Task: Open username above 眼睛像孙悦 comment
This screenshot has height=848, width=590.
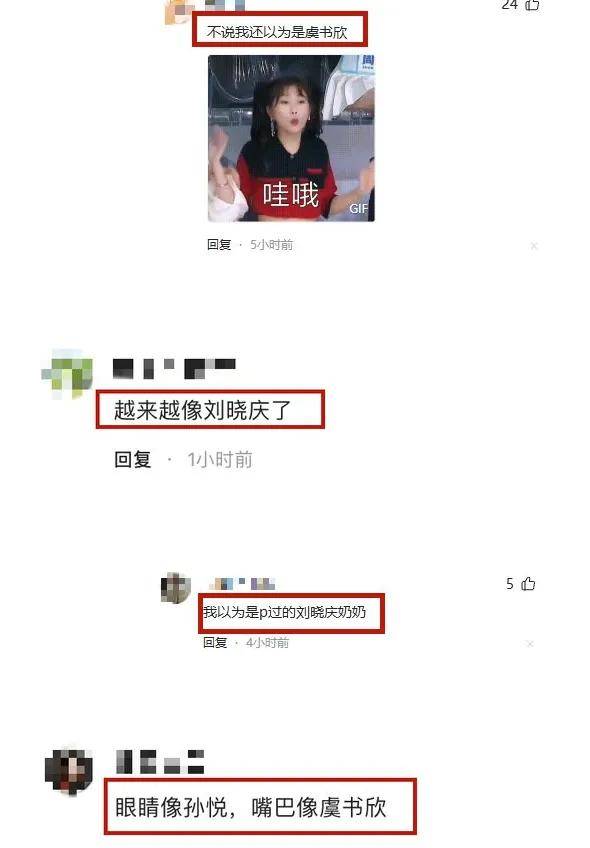Action: (160, 761)
